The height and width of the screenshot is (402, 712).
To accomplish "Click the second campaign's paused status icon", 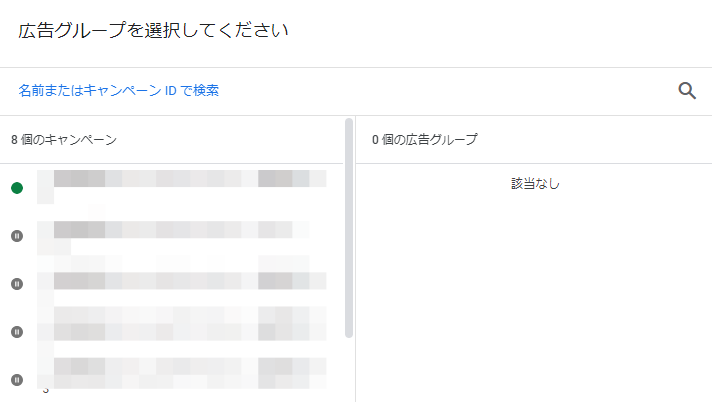I will [17, 236].
